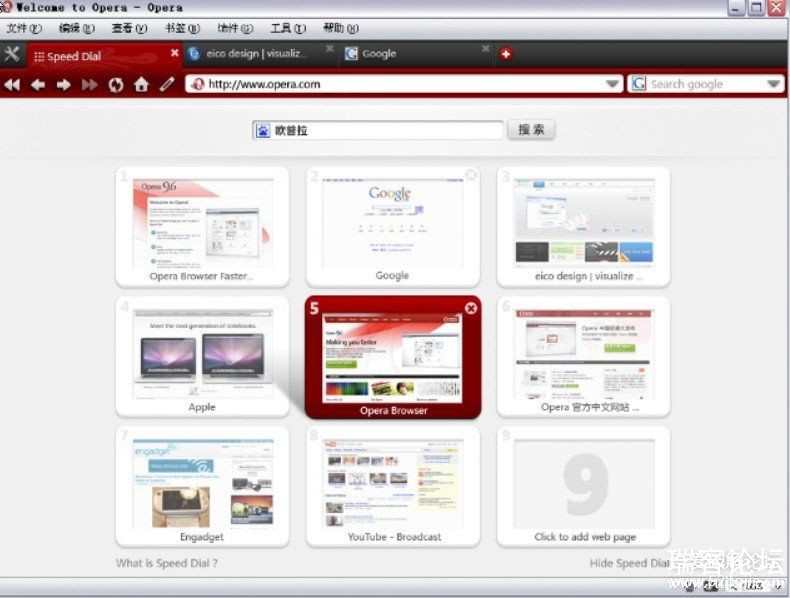Viewport: 790px width, 598px height.
Task: Go forward with the right arrow button
Action: click(x=63, y=84)
